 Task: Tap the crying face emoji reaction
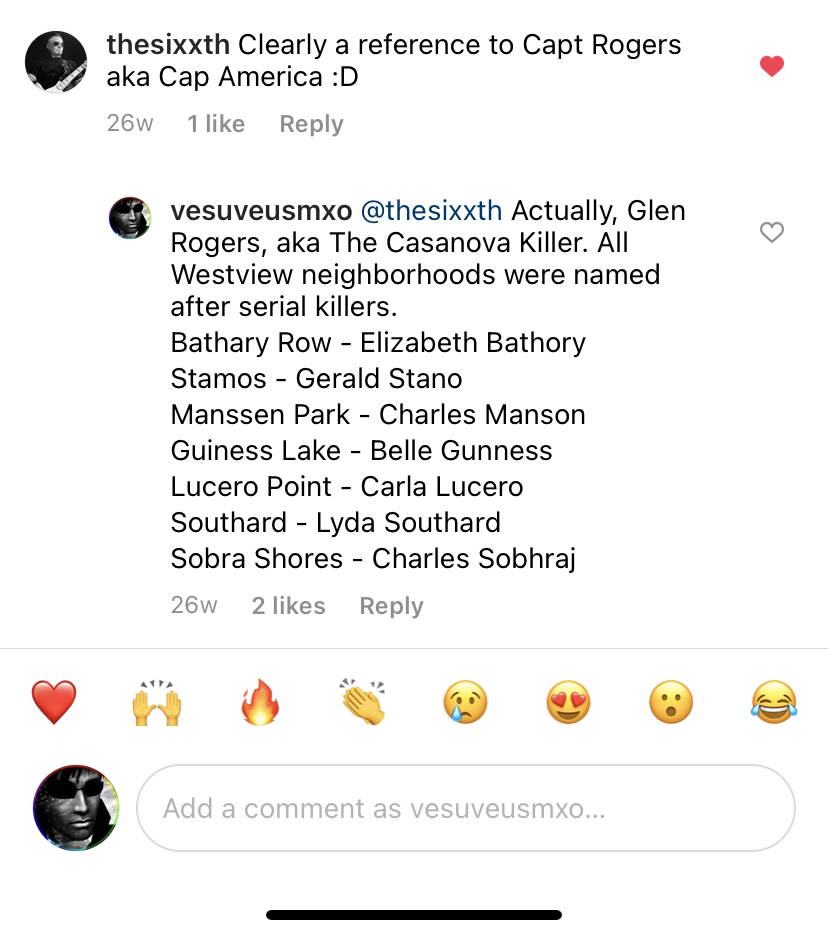tap(465, 702)
